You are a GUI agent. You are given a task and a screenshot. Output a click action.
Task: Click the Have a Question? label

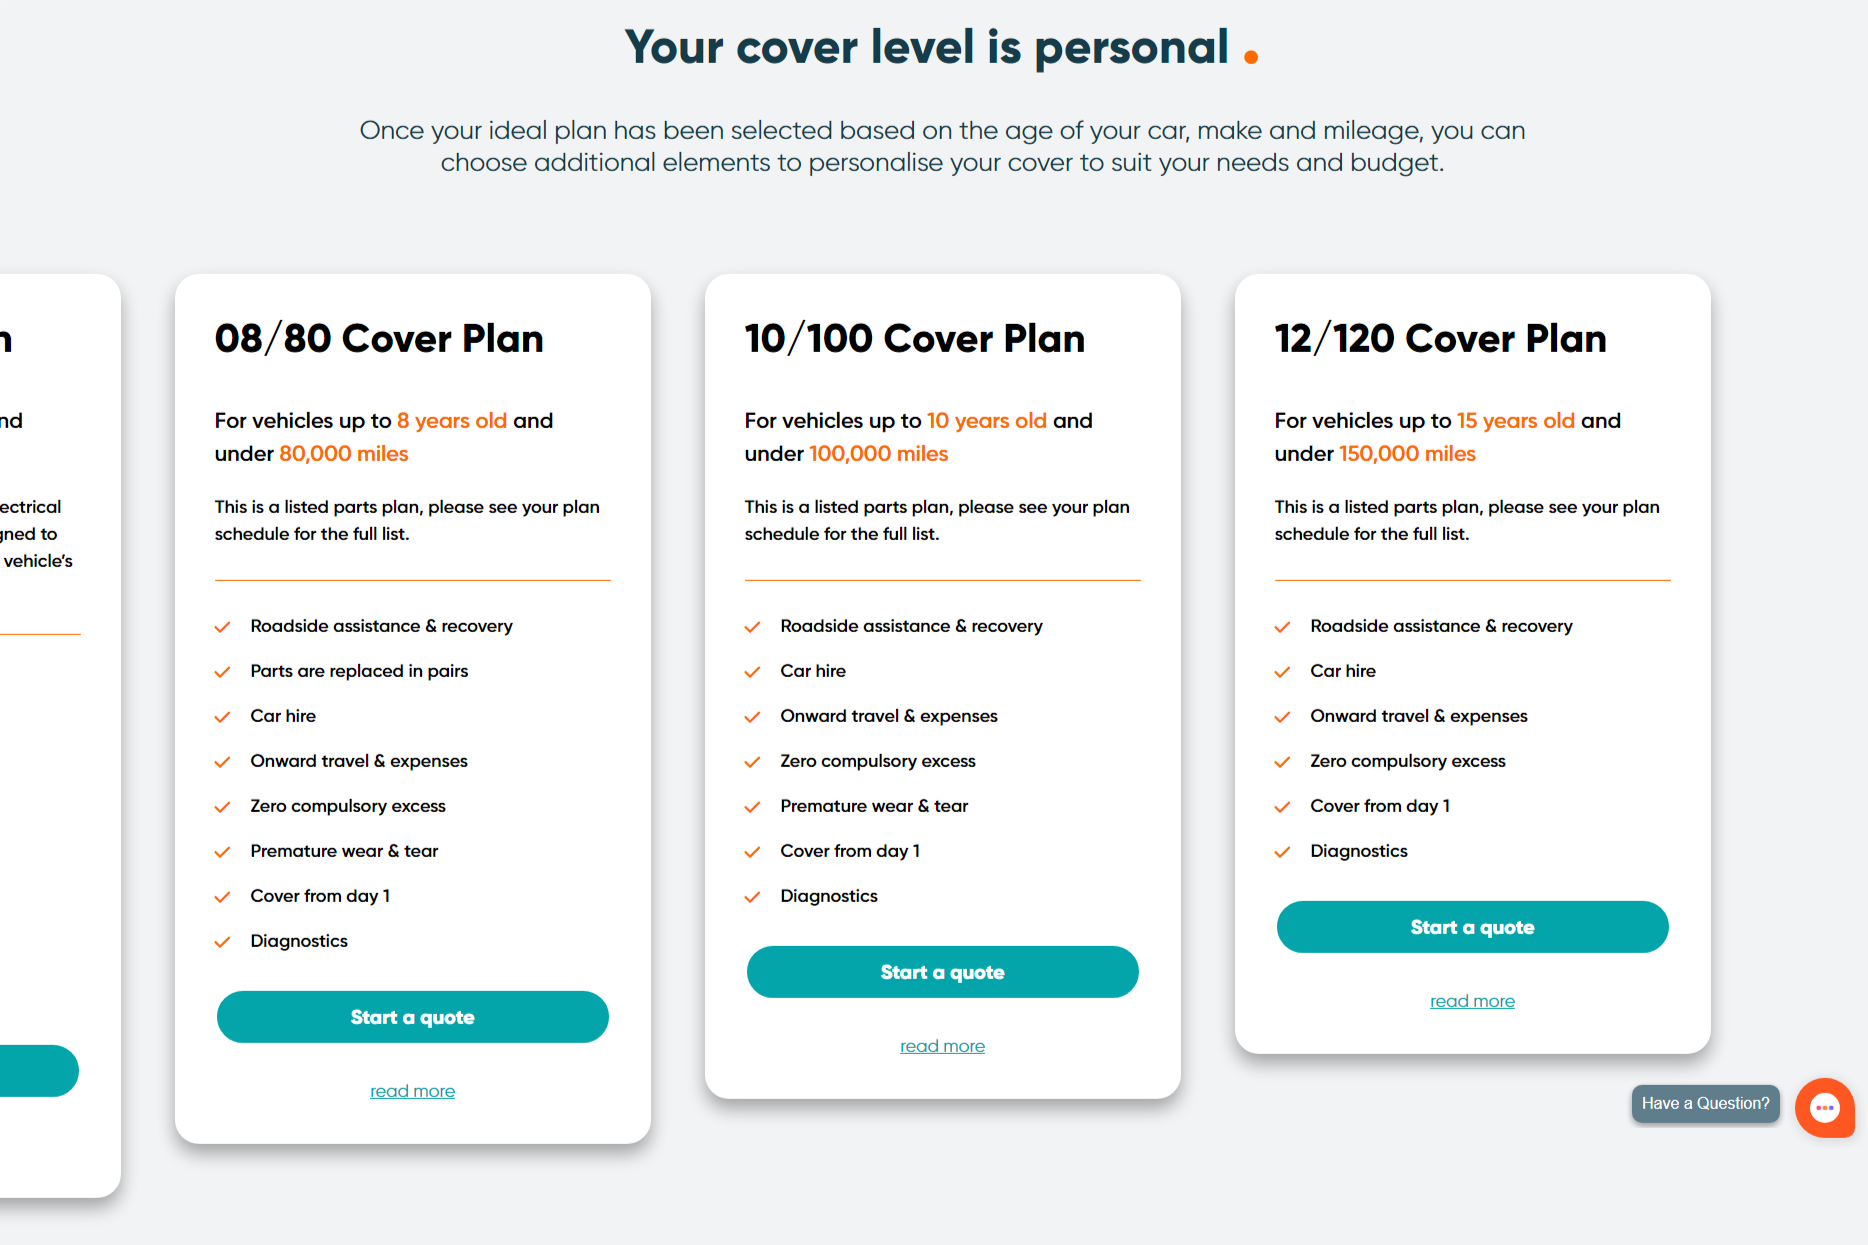pyautogui.click(x=1705, y=1104)
